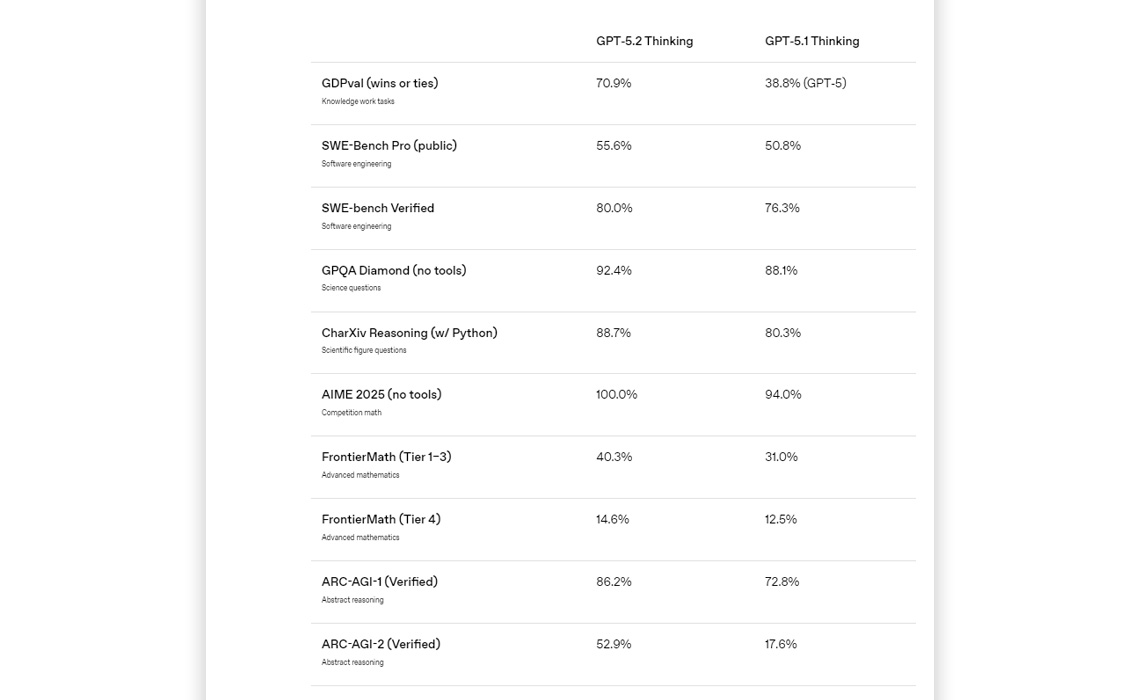Click the GPT-5.1 Thinking column header
The width and height of the screenshot is (1140, 700).
811,41
